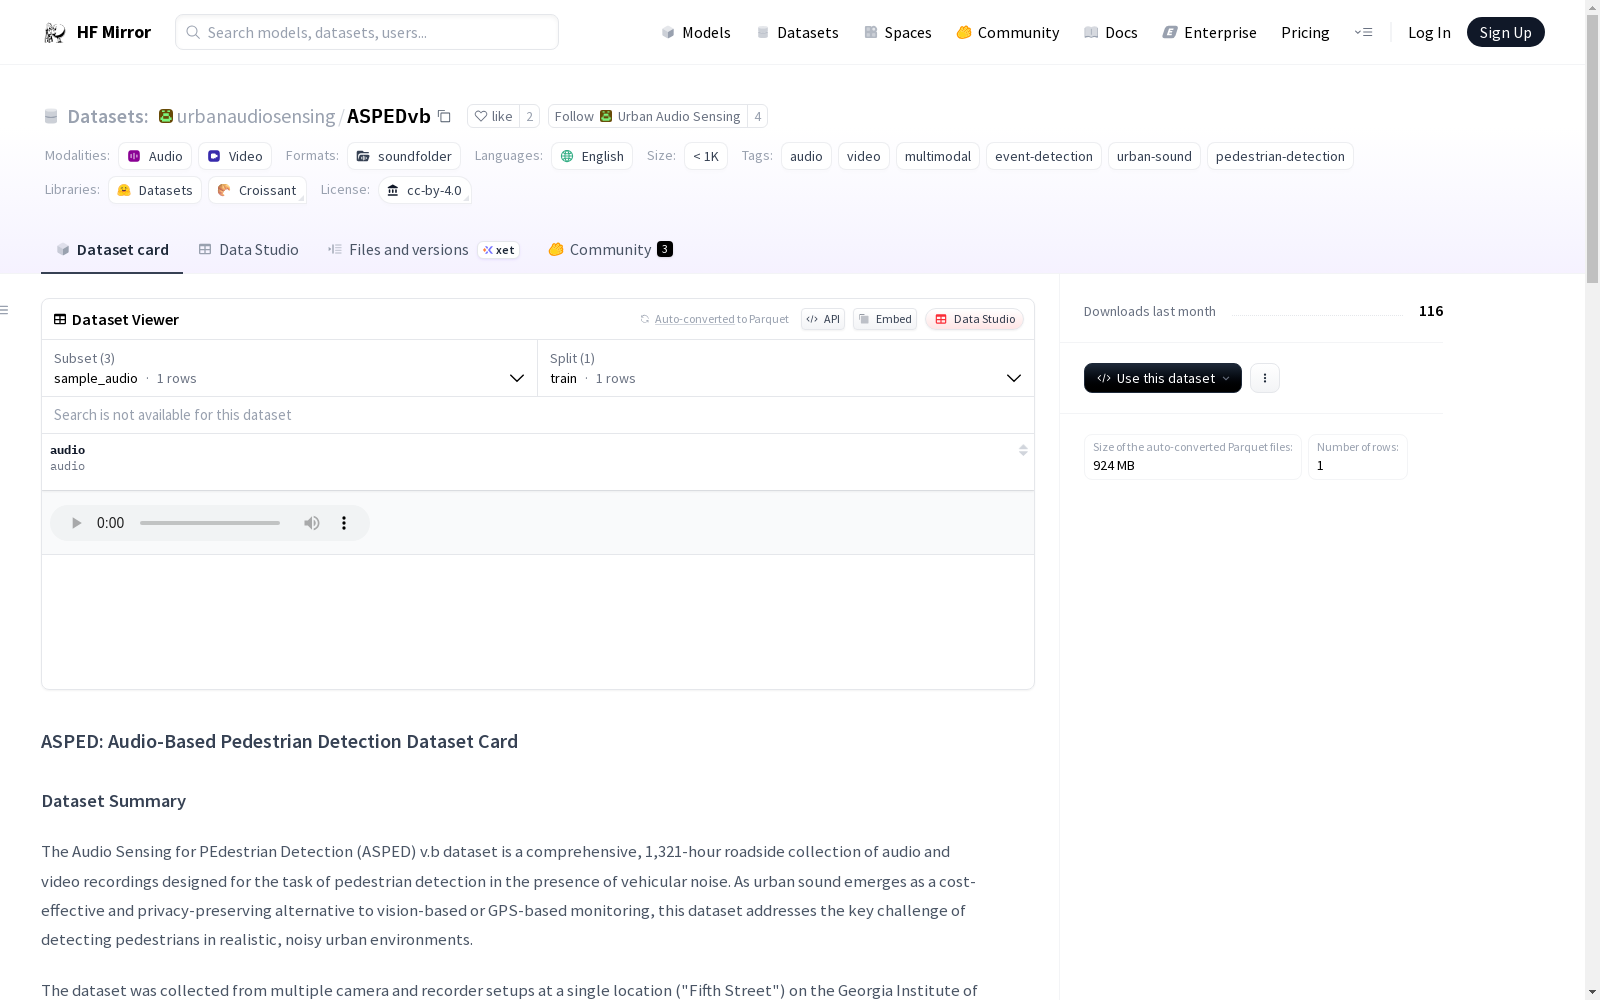Open Enterprise in the top navigation
The width and height of the screenshot is (1600, 1000).
click(1210, 33)
